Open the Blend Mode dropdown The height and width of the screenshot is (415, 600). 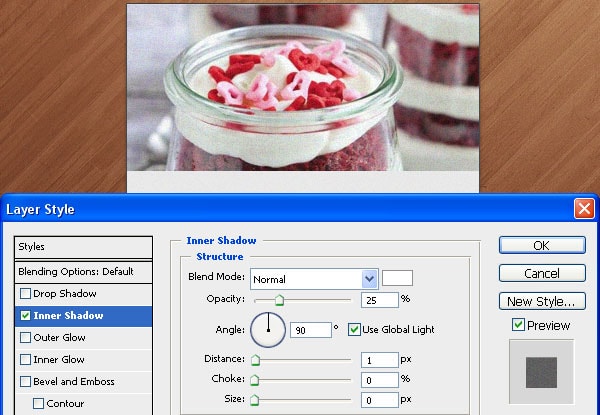click(314, 279)
